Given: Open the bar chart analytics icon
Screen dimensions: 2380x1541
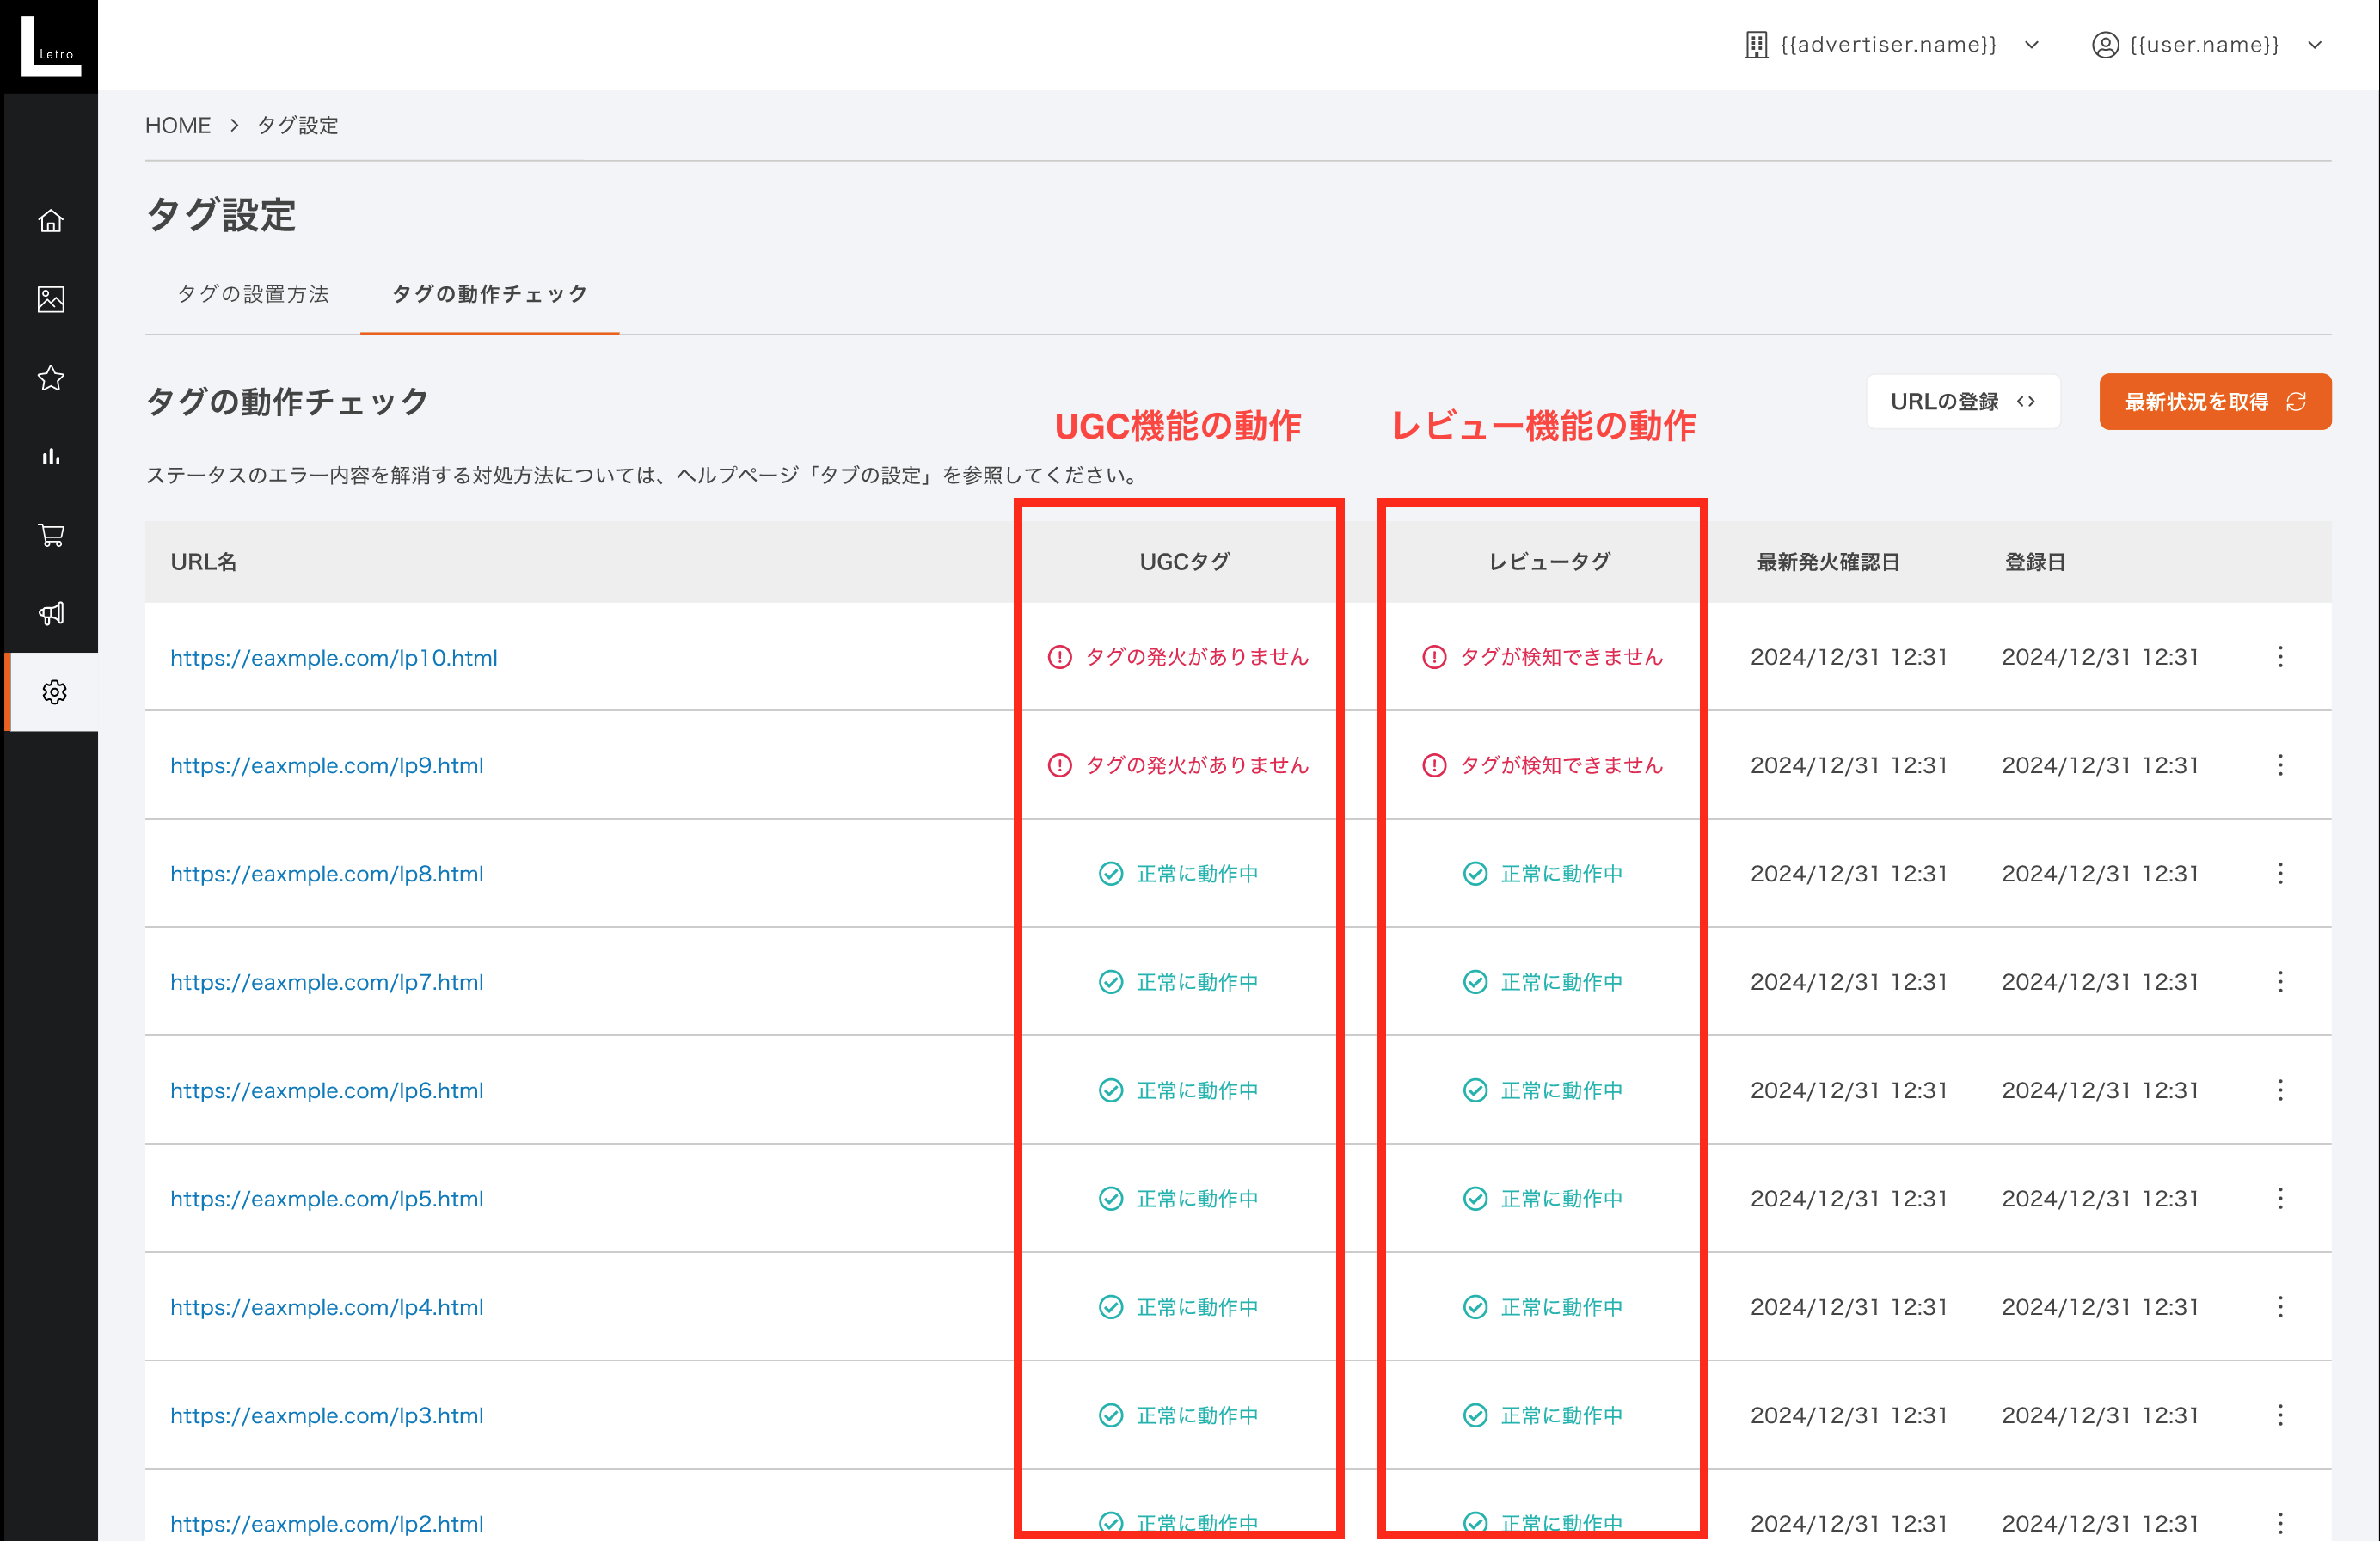Looking at the screenshot, I should [x=51, y=457].
